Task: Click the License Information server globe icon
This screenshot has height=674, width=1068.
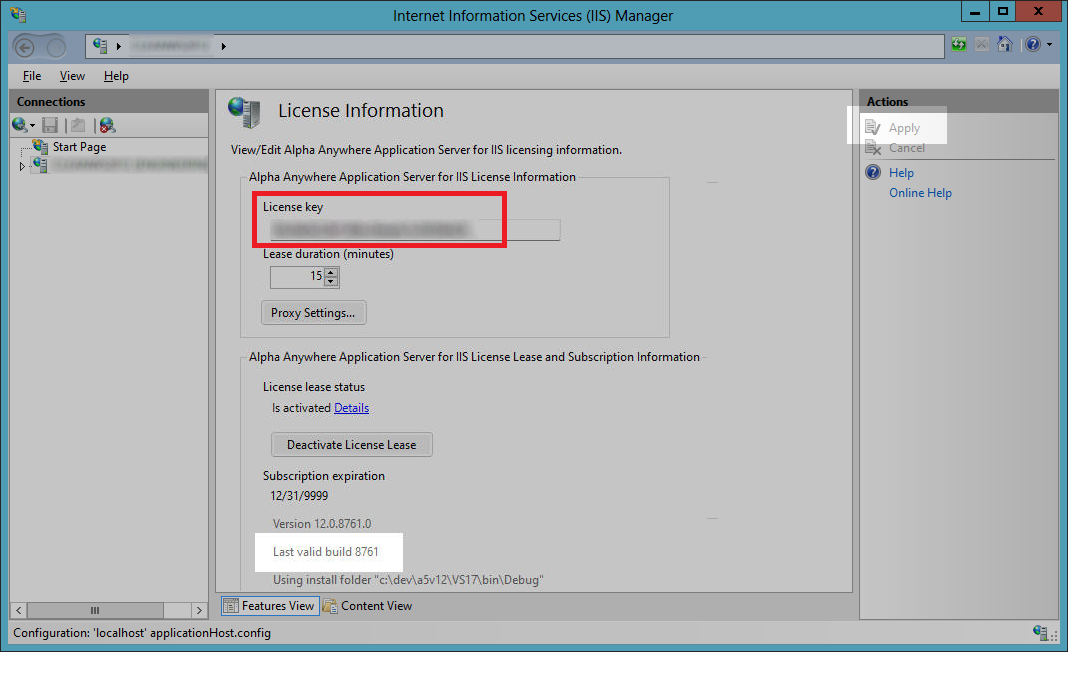Action: [x=245, y=112]
